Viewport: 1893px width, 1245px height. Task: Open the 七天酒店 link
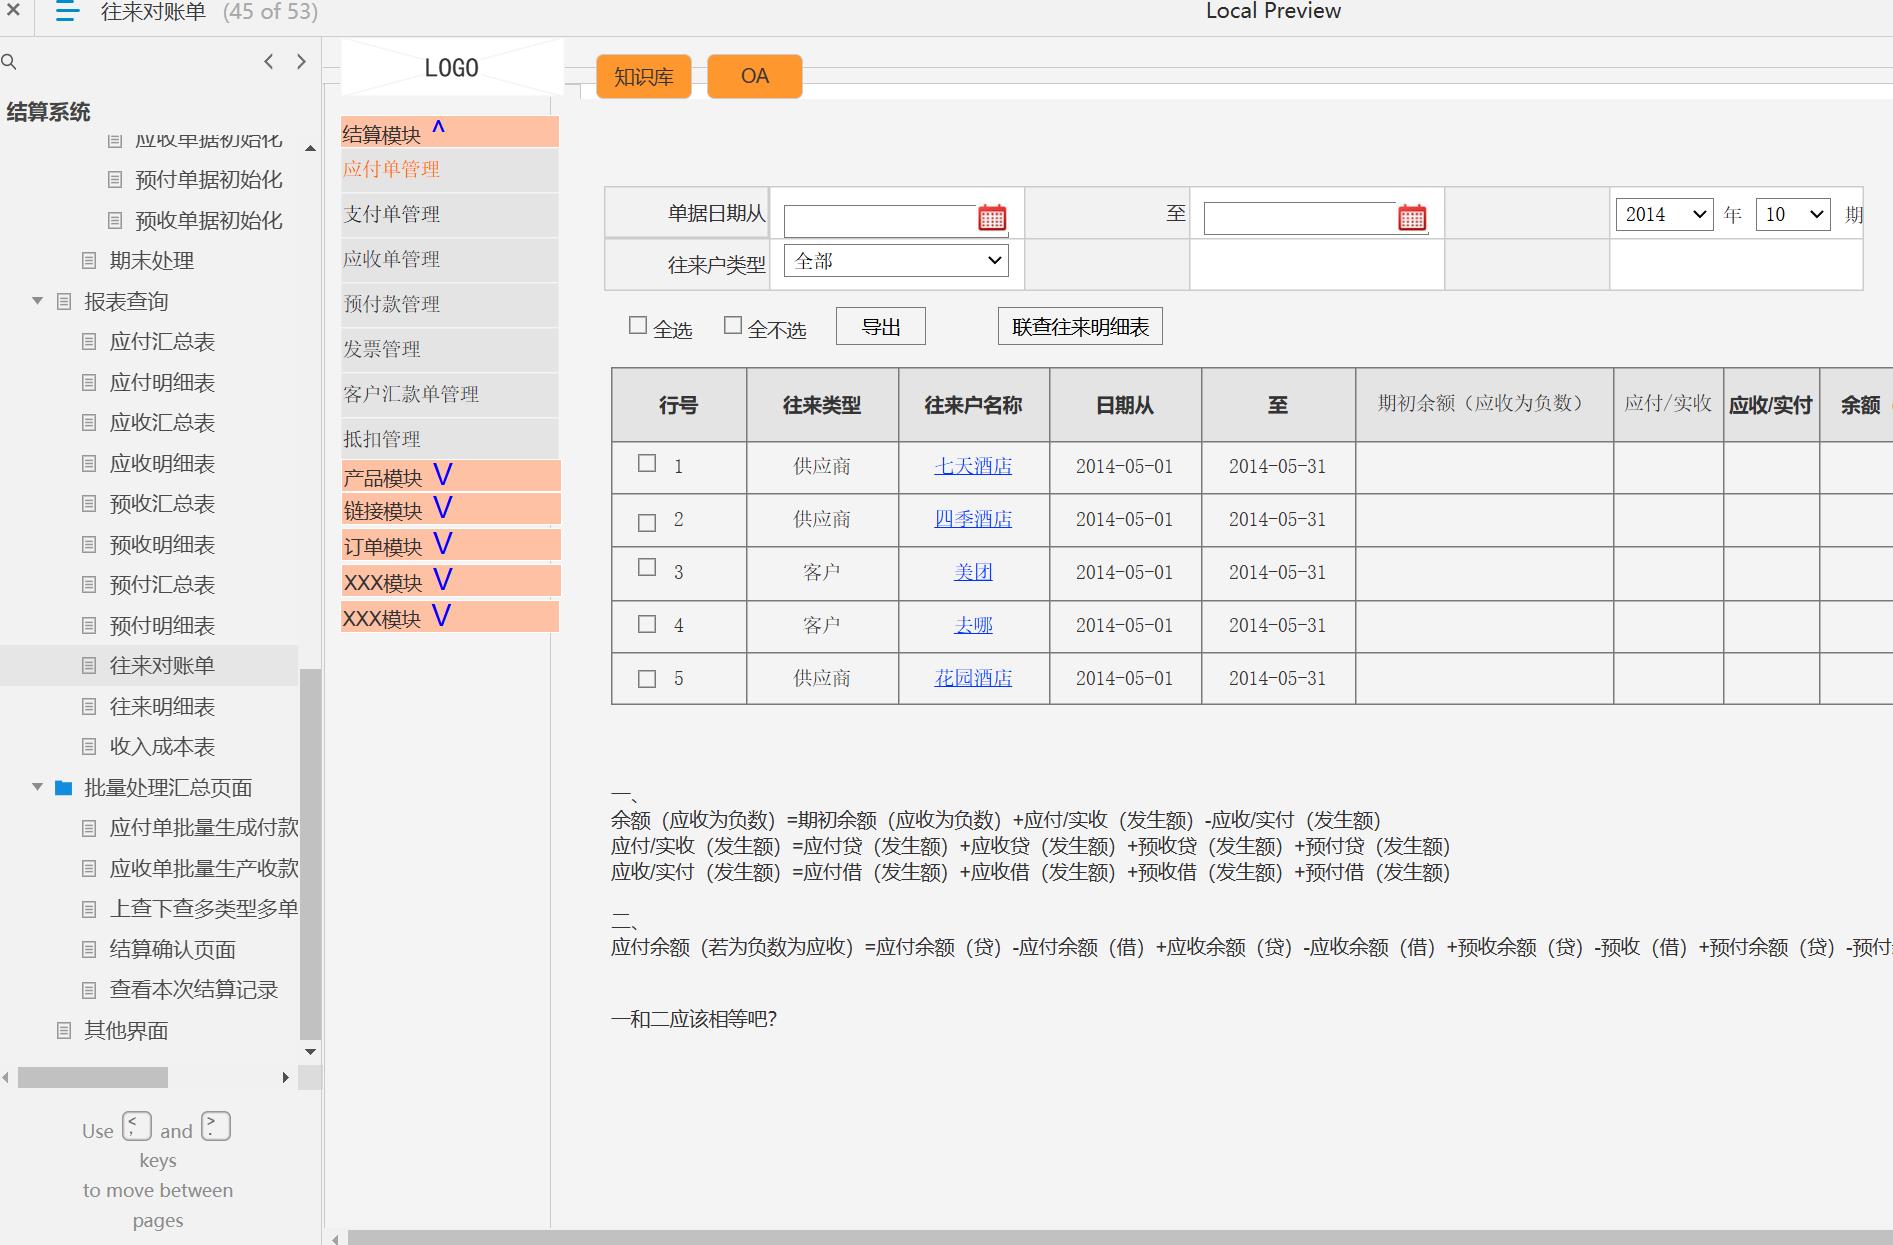pyautogui.click(x=973, y=466)
